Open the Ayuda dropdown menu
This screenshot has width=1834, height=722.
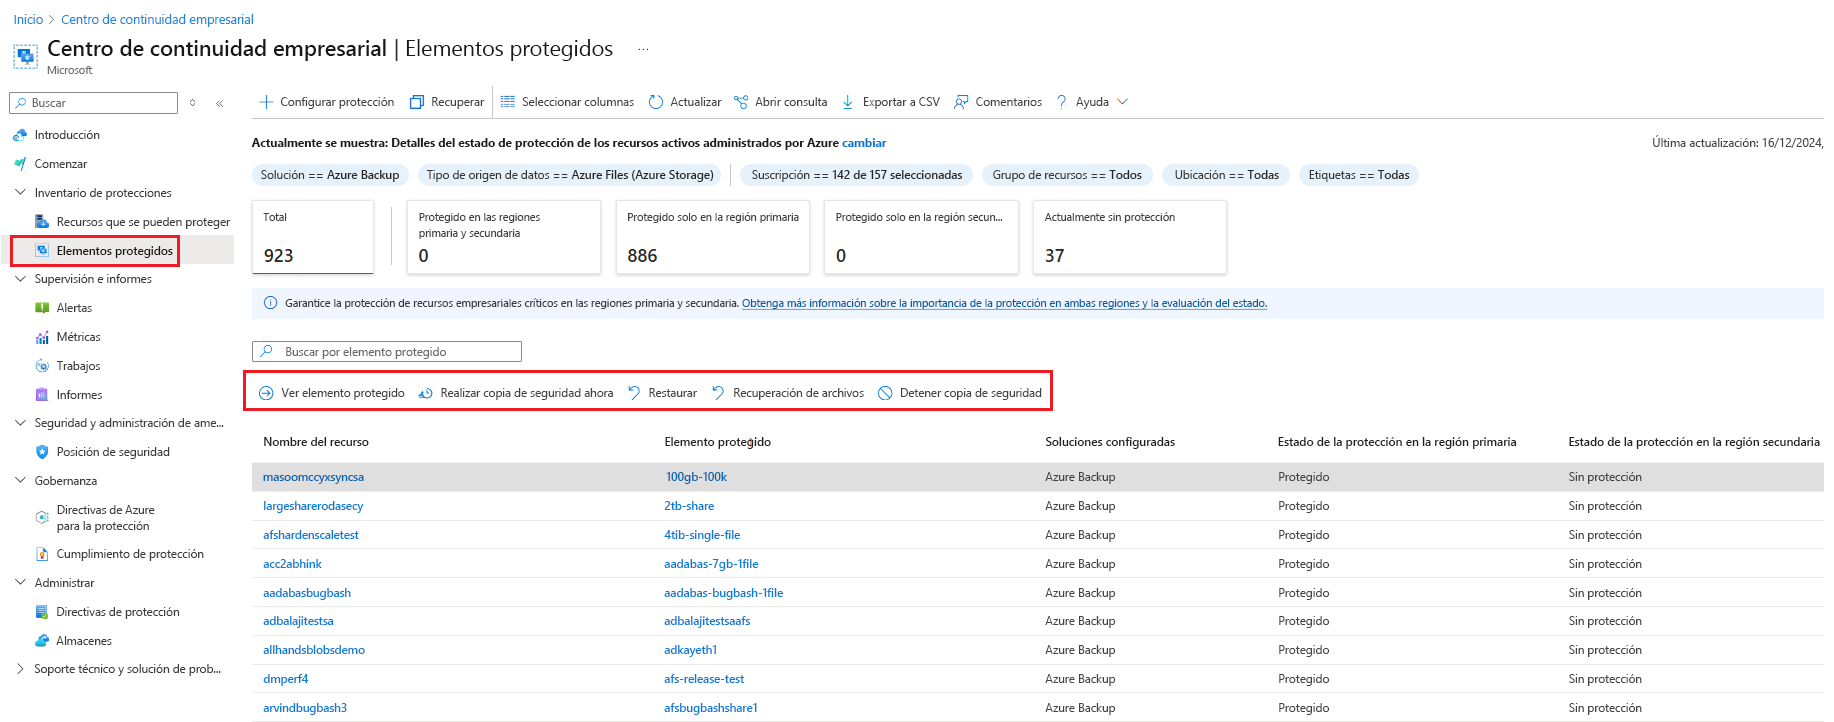point(1122,102)
